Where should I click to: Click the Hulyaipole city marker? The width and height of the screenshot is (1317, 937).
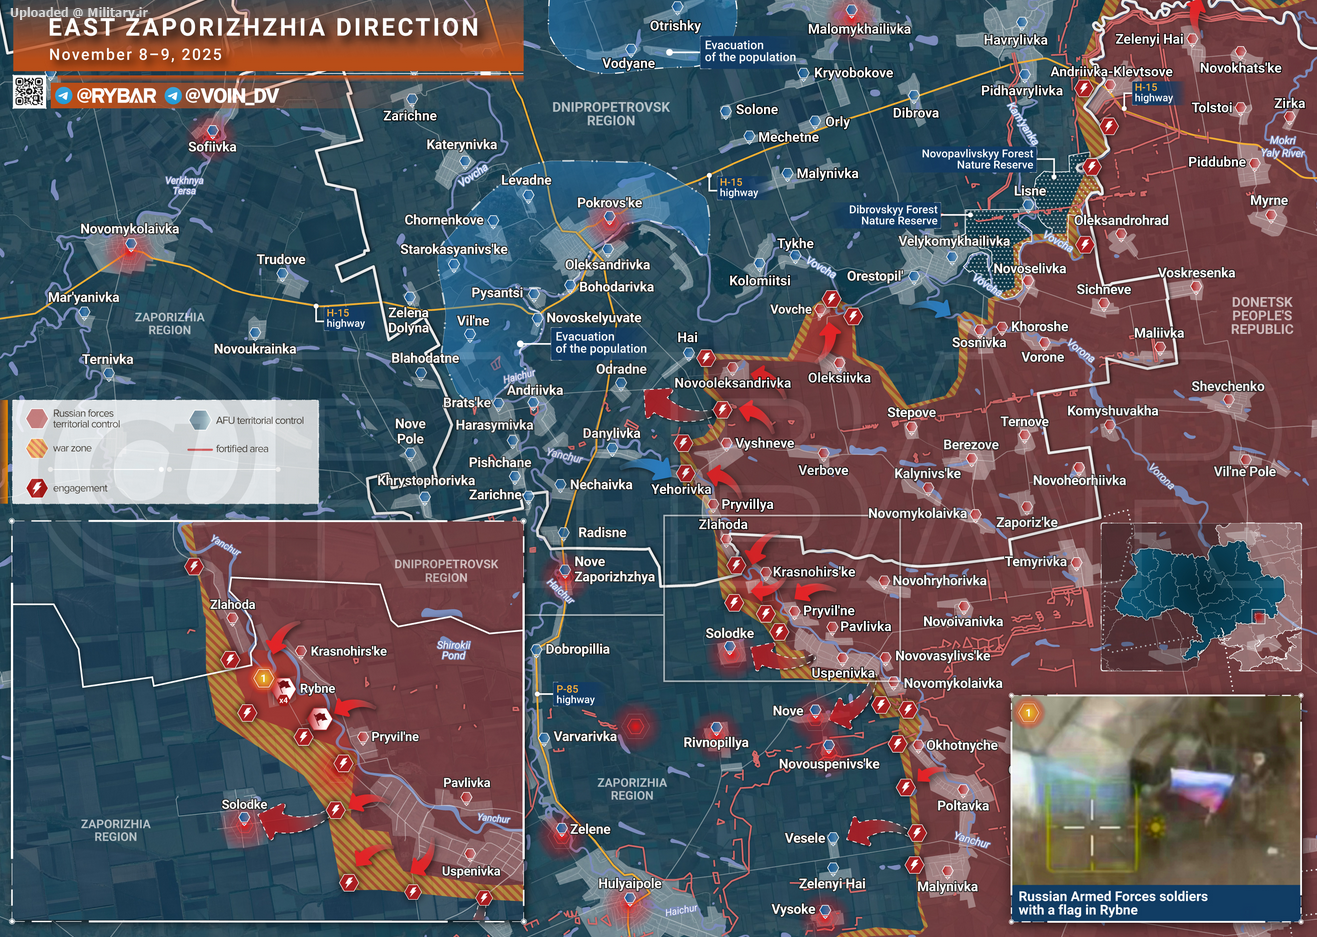630,899
